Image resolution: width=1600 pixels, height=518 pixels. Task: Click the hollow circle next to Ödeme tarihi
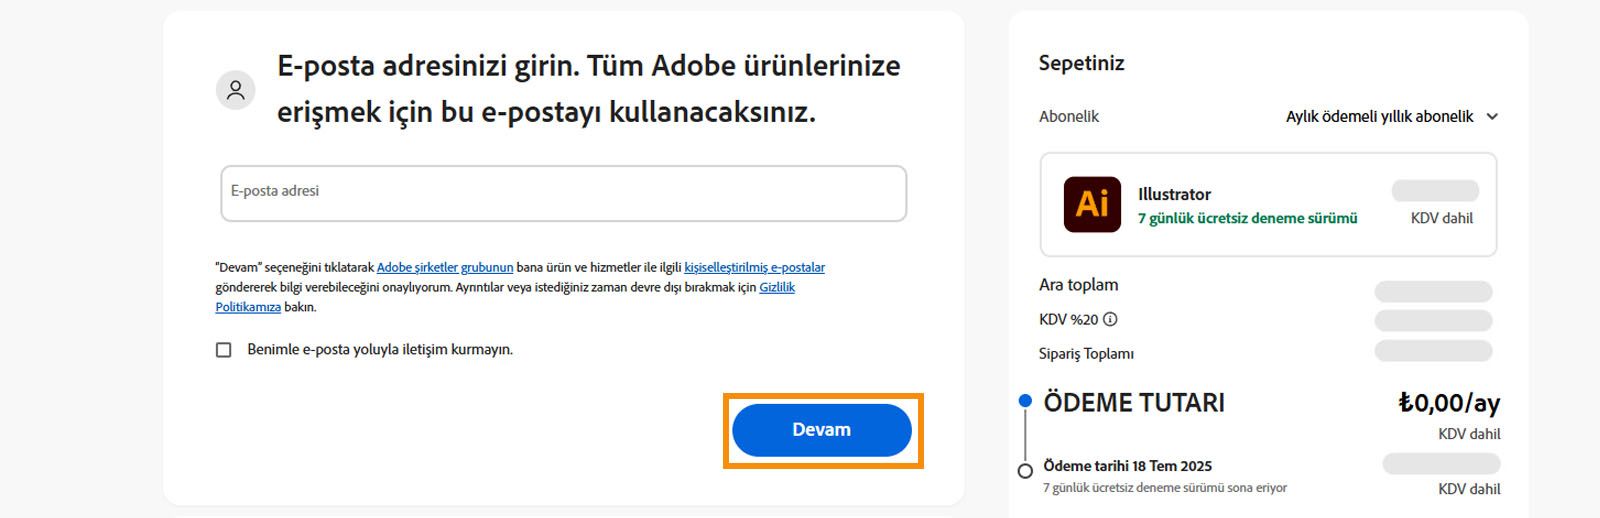1025,471
